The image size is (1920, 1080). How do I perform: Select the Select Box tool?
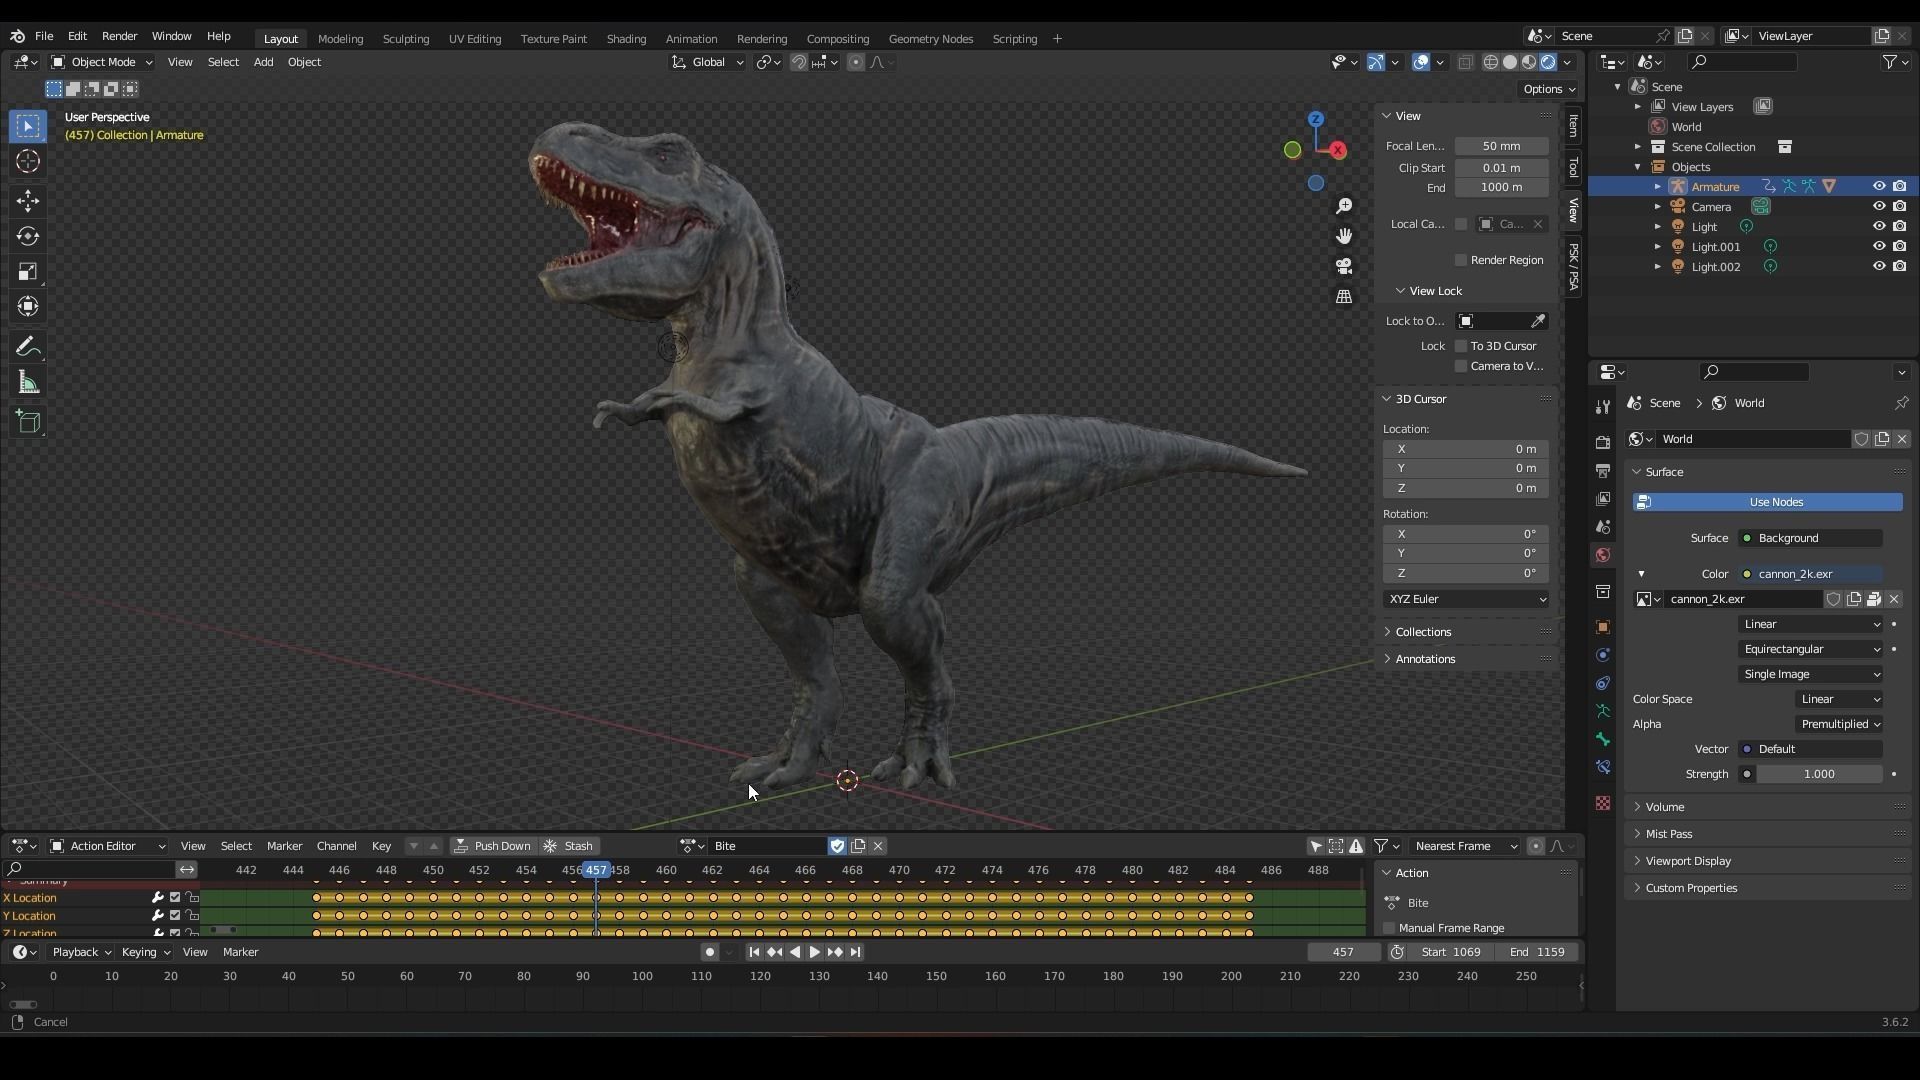click(28, 126)
